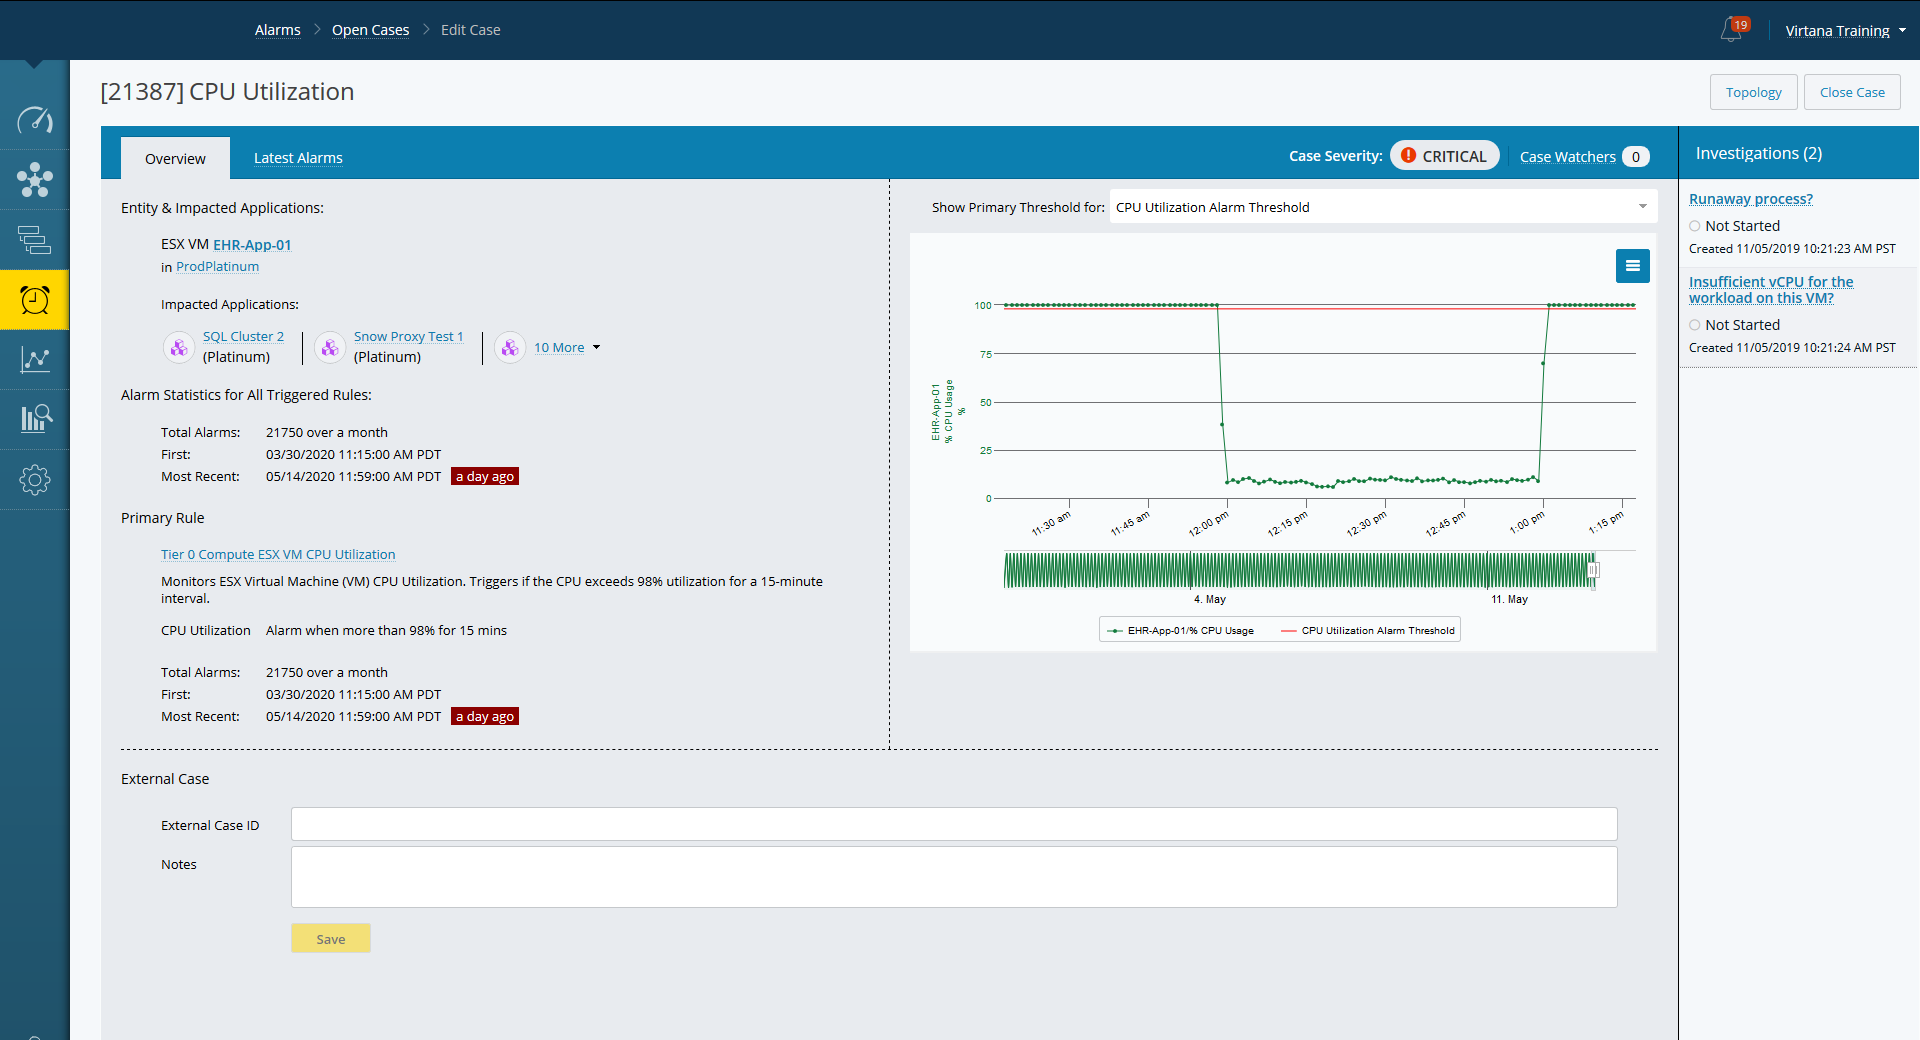Open the chart hamburger menu icon
The image size is (1920, 1040).
(1633, 266)
